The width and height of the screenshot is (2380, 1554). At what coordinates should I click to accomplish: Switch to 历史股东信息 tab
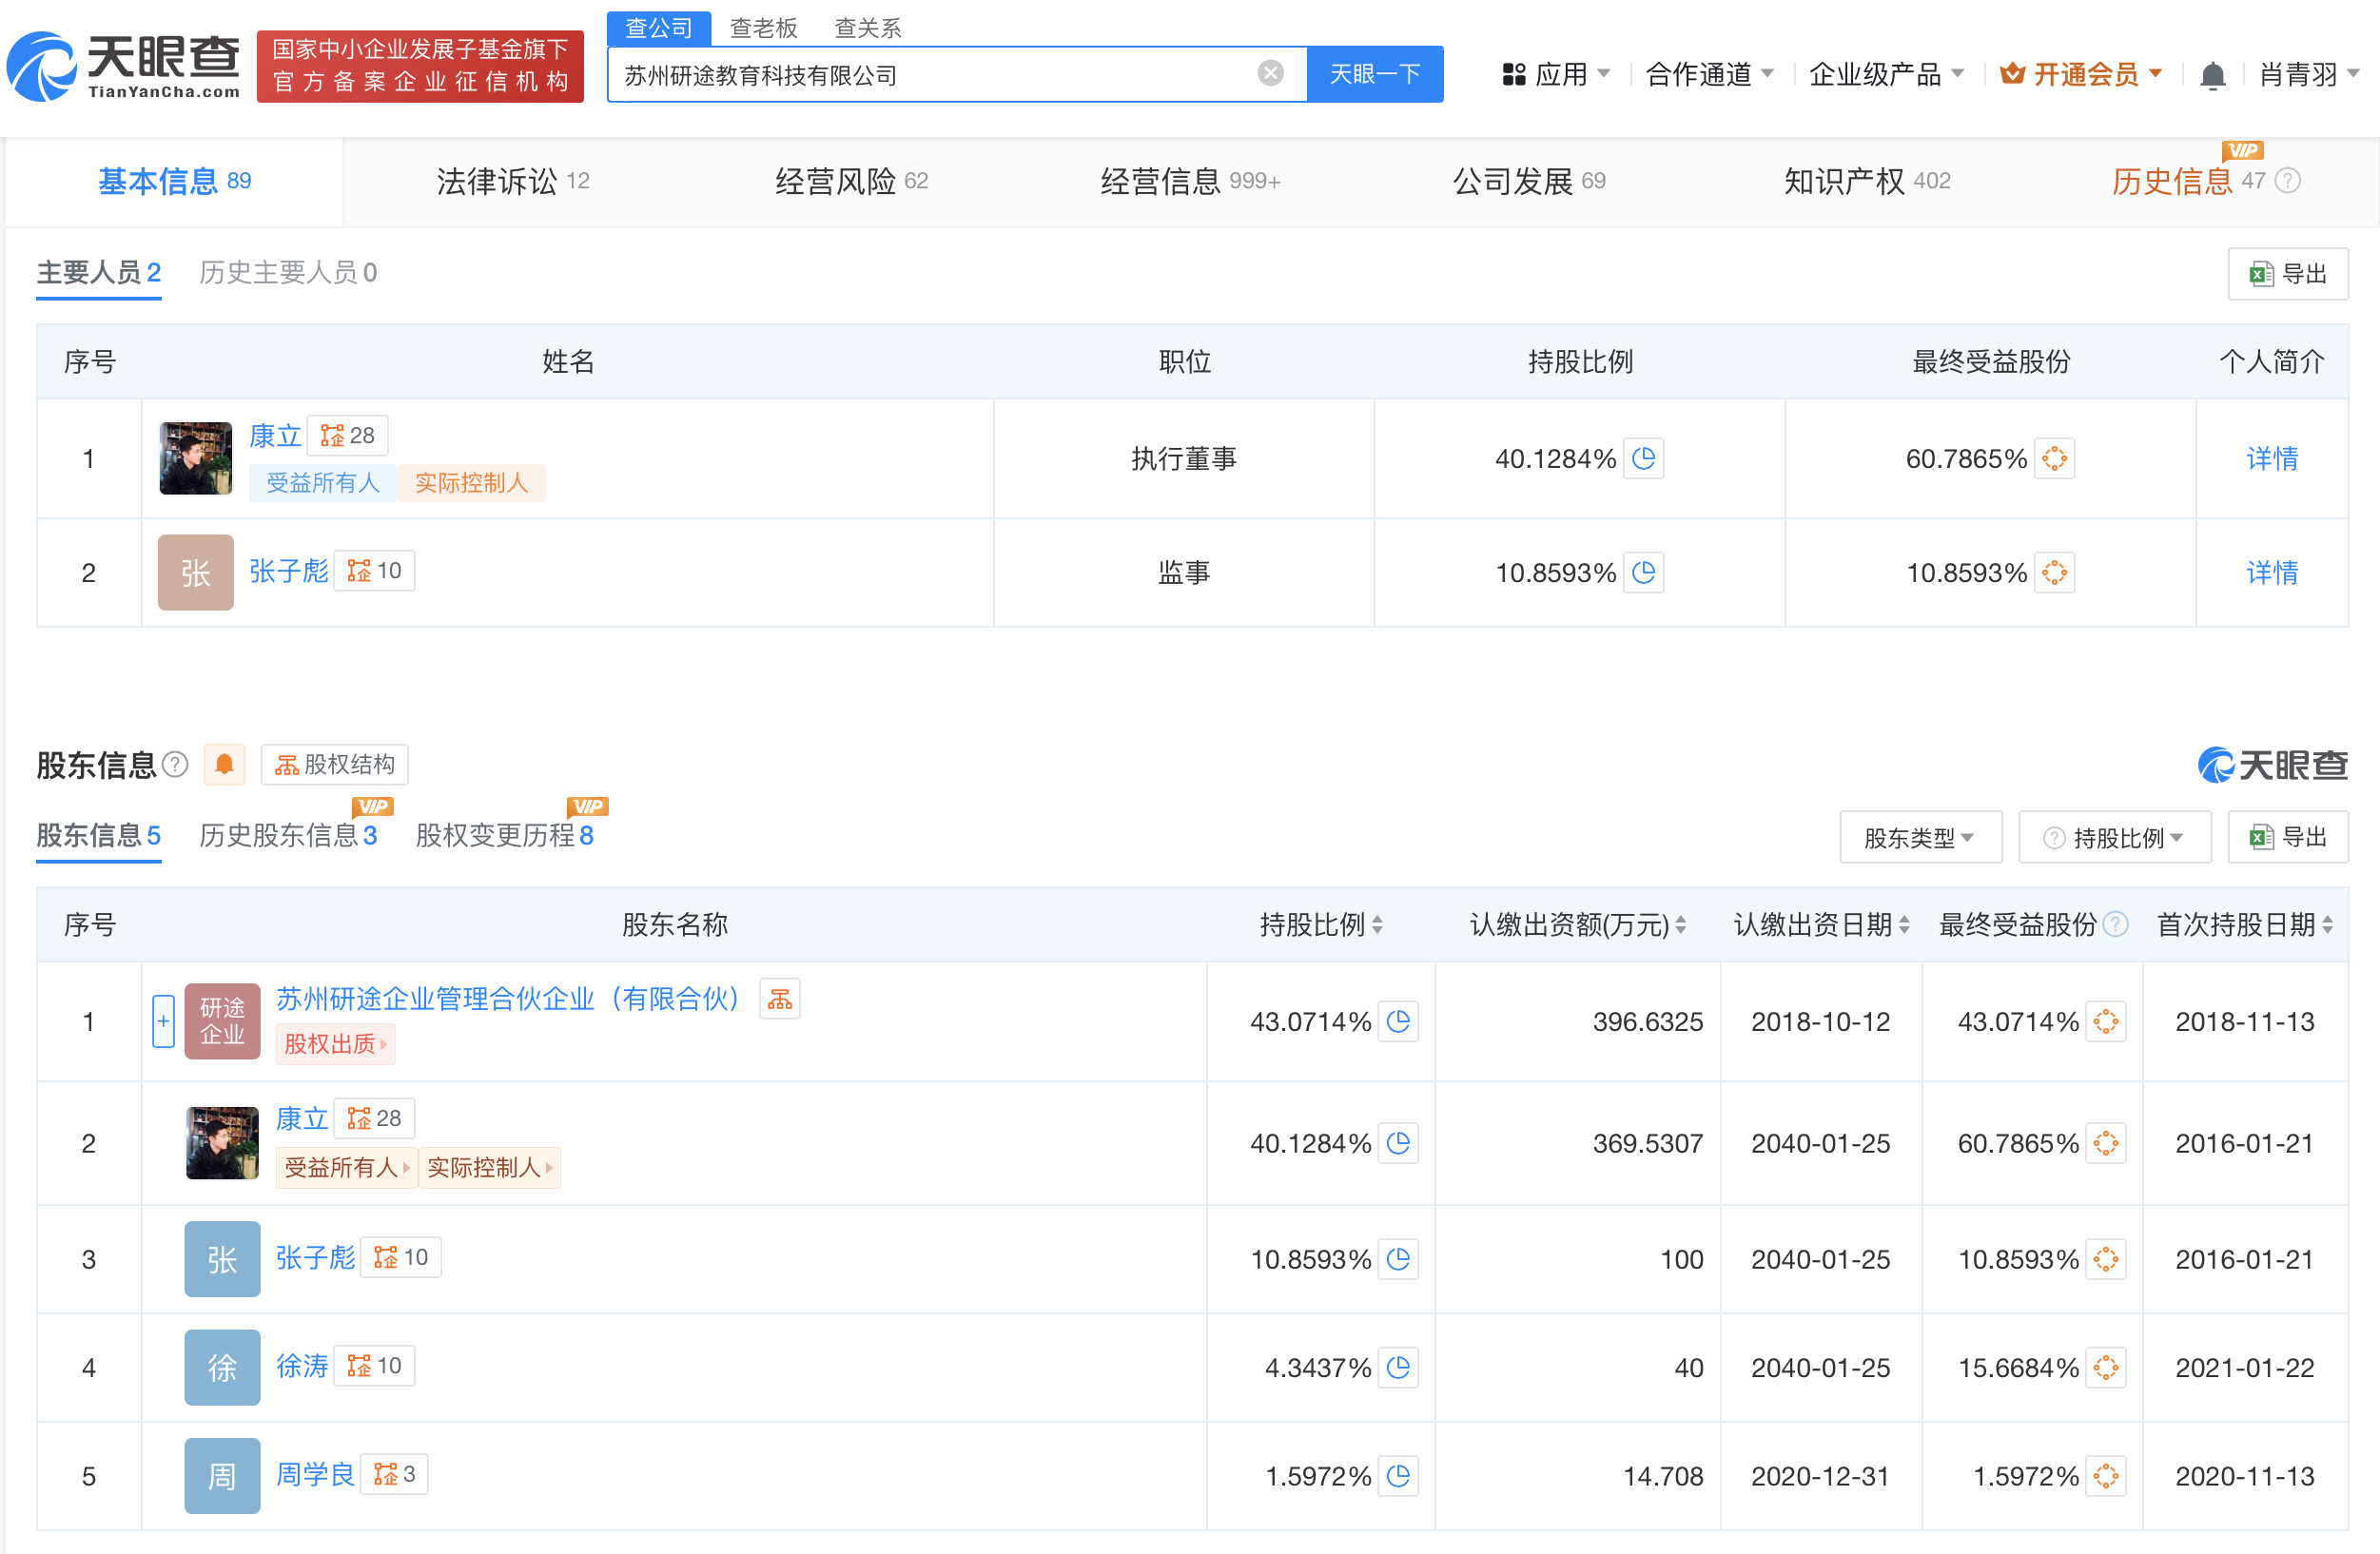pyautogui.click(x=288, y=836)
